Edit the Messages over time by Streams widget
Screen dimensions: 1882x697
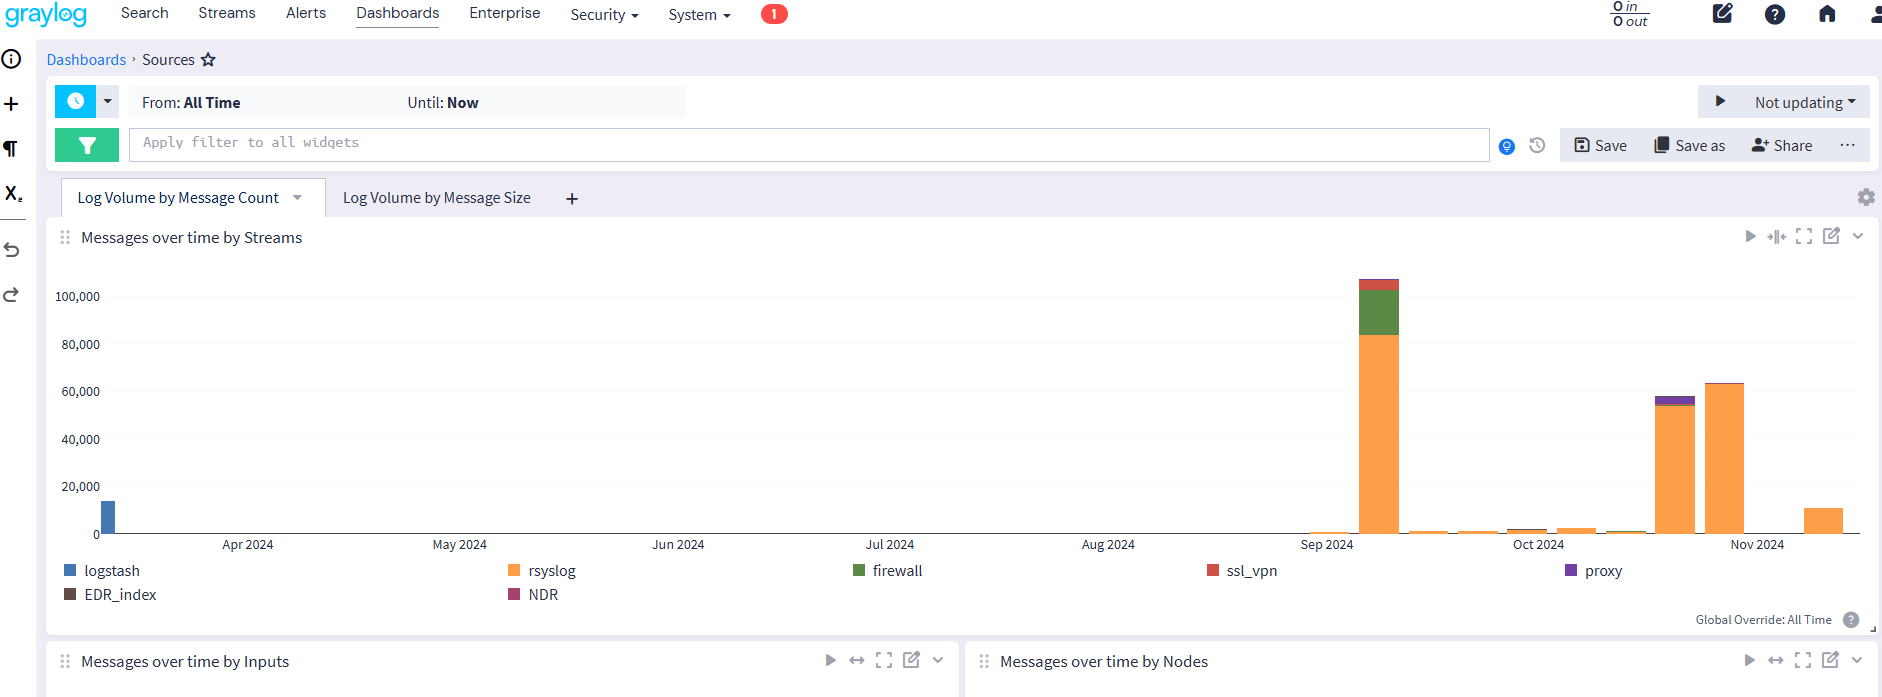point(1830,237)
